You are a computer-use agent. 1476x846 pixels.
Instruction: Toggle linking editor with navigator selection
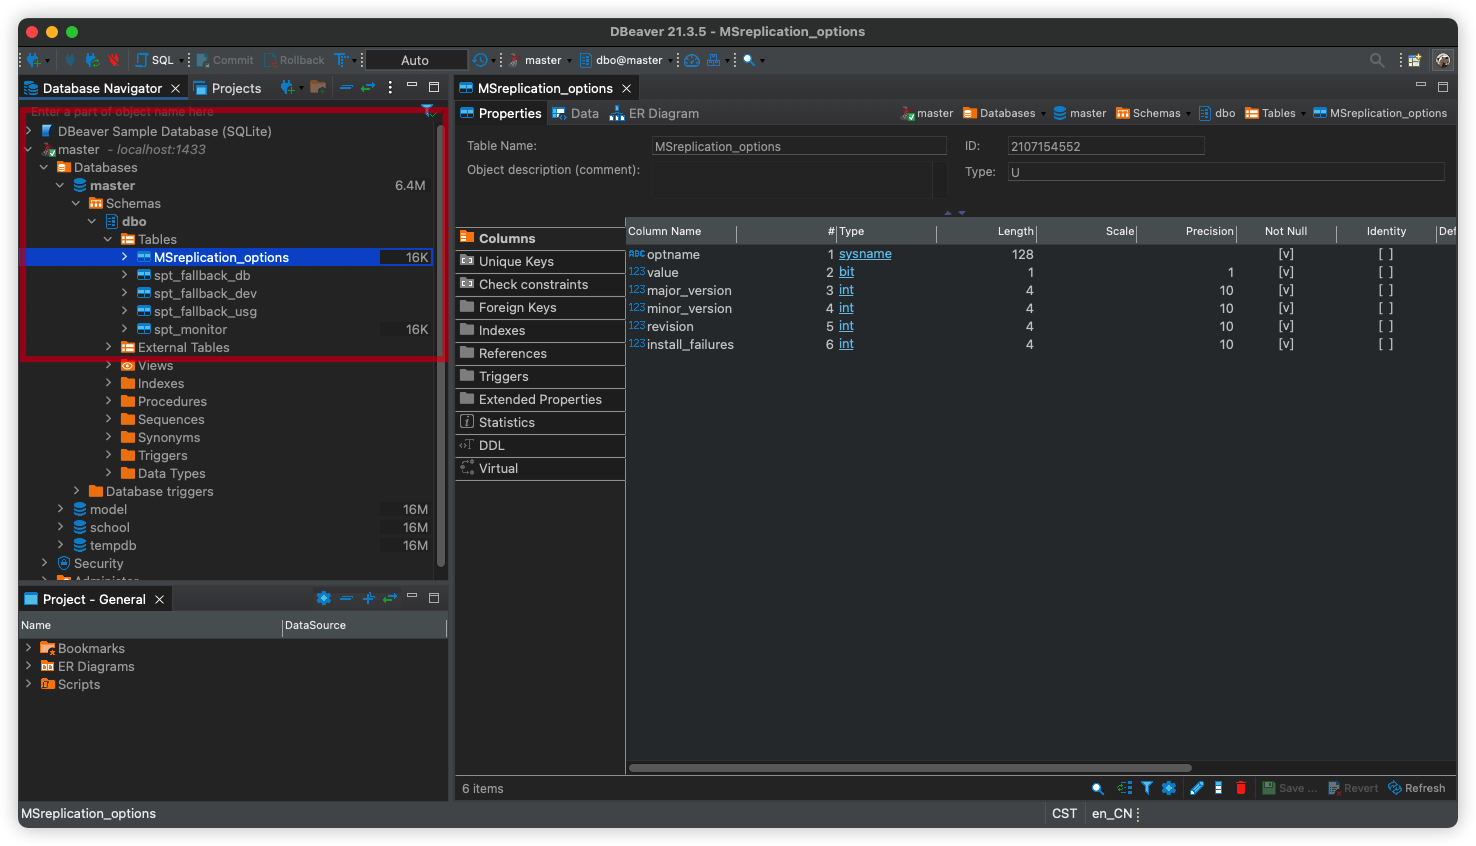[x=368, y=87]
